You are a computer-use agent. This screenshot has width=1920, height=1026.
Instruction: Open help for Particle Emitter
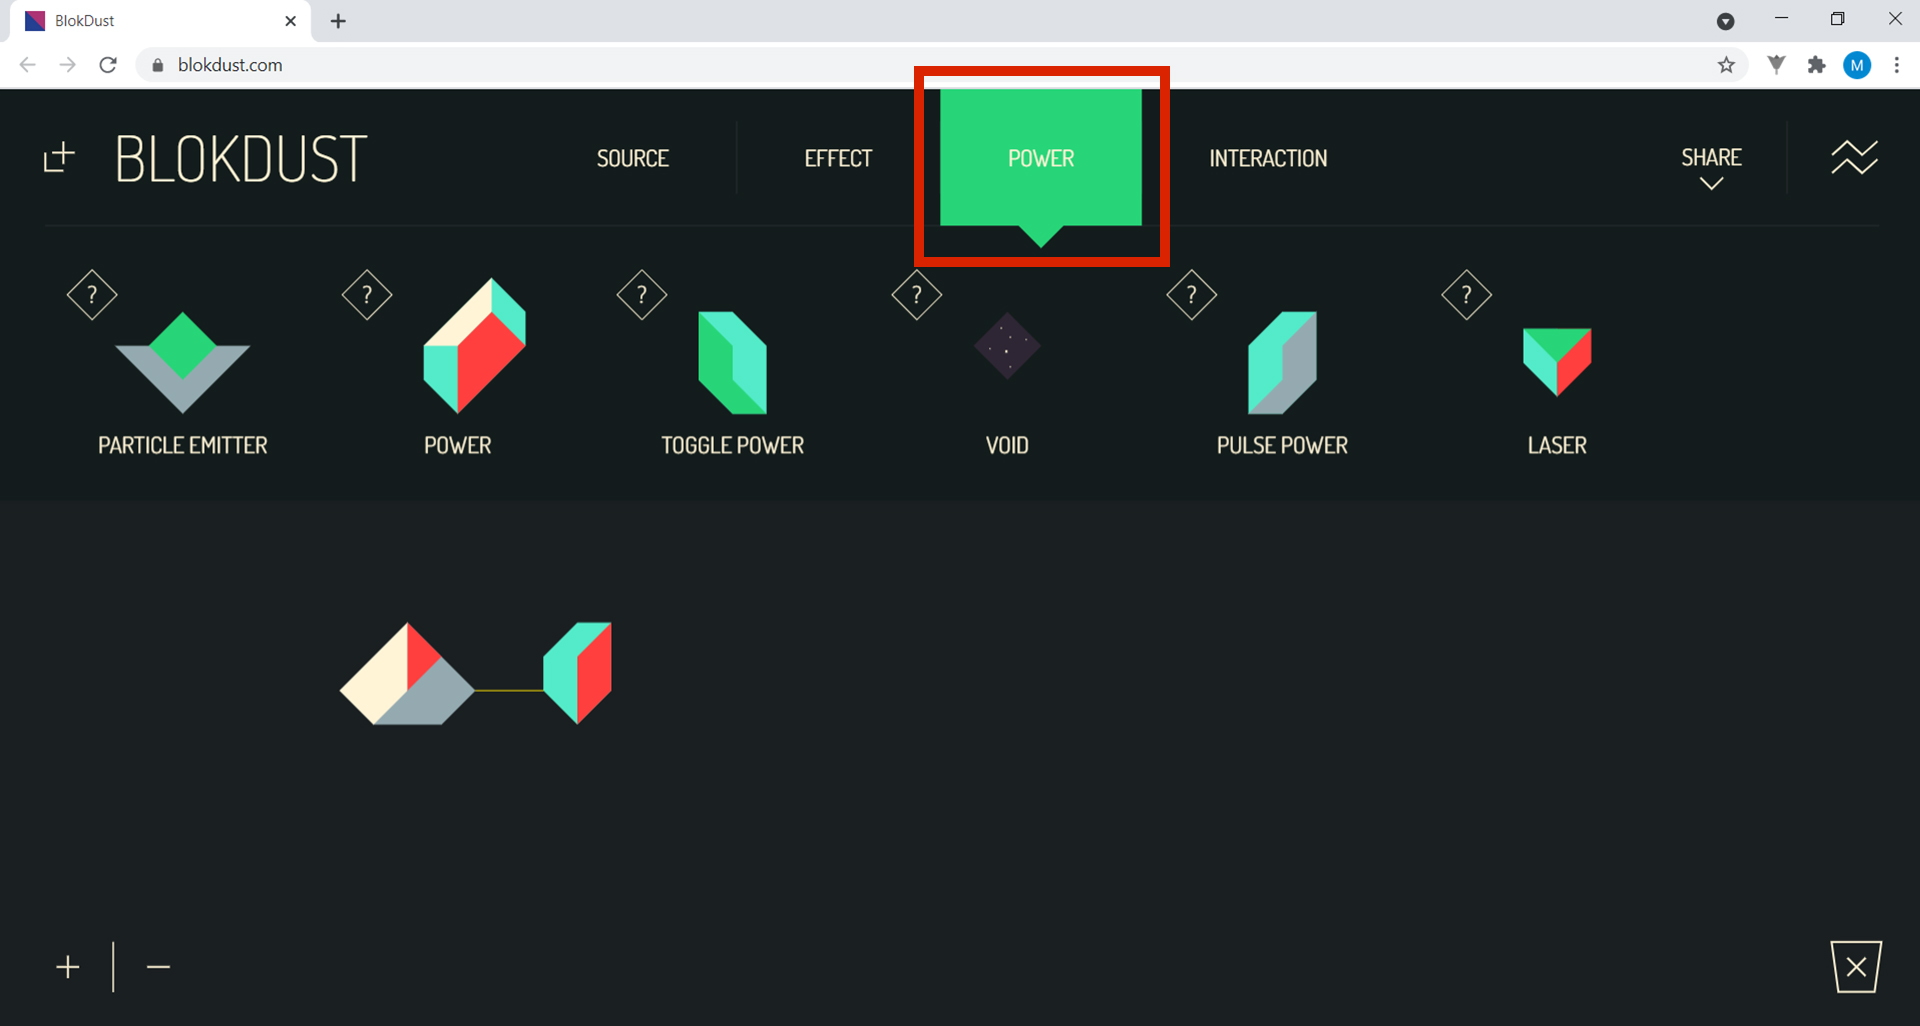click(92, 295)
